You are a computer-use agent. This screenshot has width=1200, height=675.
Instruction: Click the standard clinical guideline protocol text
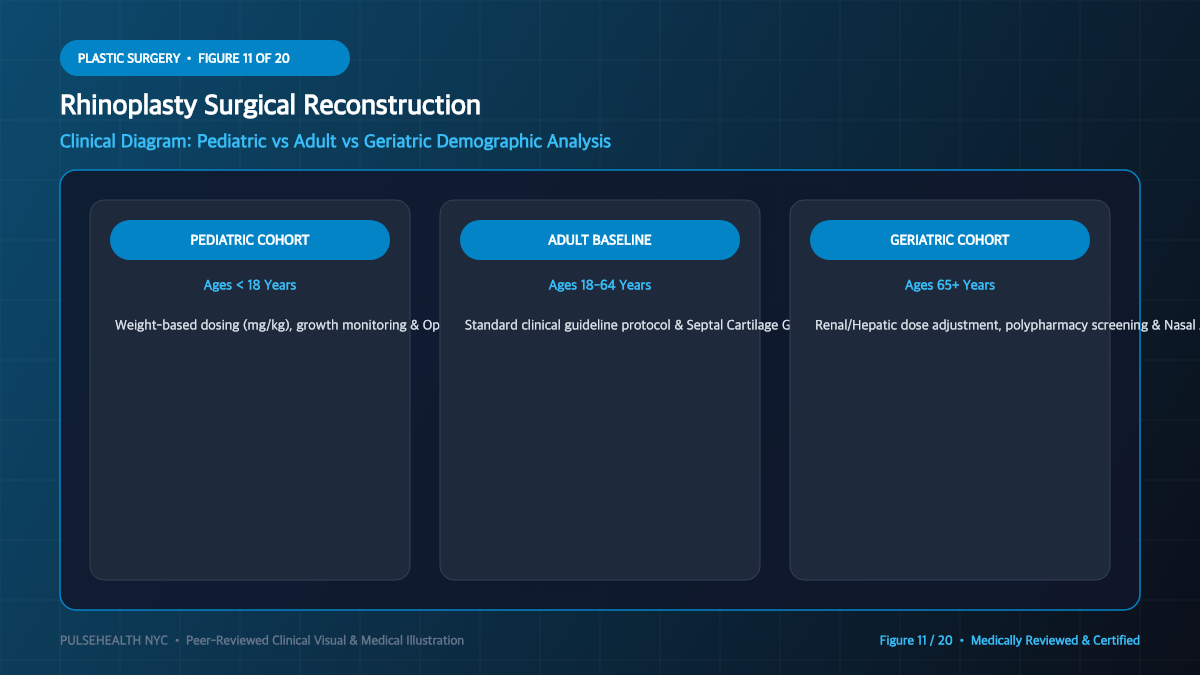pos(628,325)
